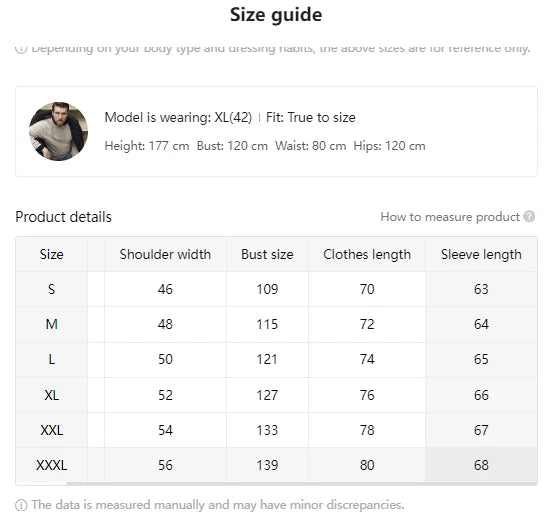Screen dimensions: 551x516
Task: Click the Model is wearing XL(42) text
Action: [x=178, y=117]
